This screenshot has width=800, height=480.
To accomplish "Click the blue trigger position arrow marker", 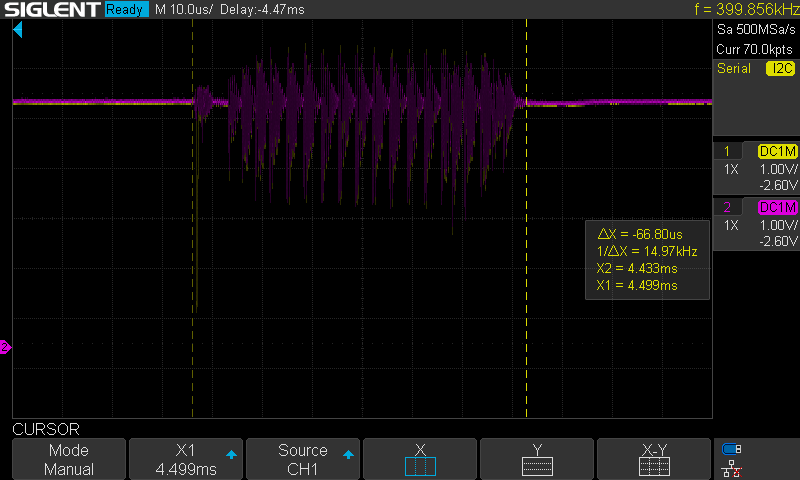I will 18,30.
